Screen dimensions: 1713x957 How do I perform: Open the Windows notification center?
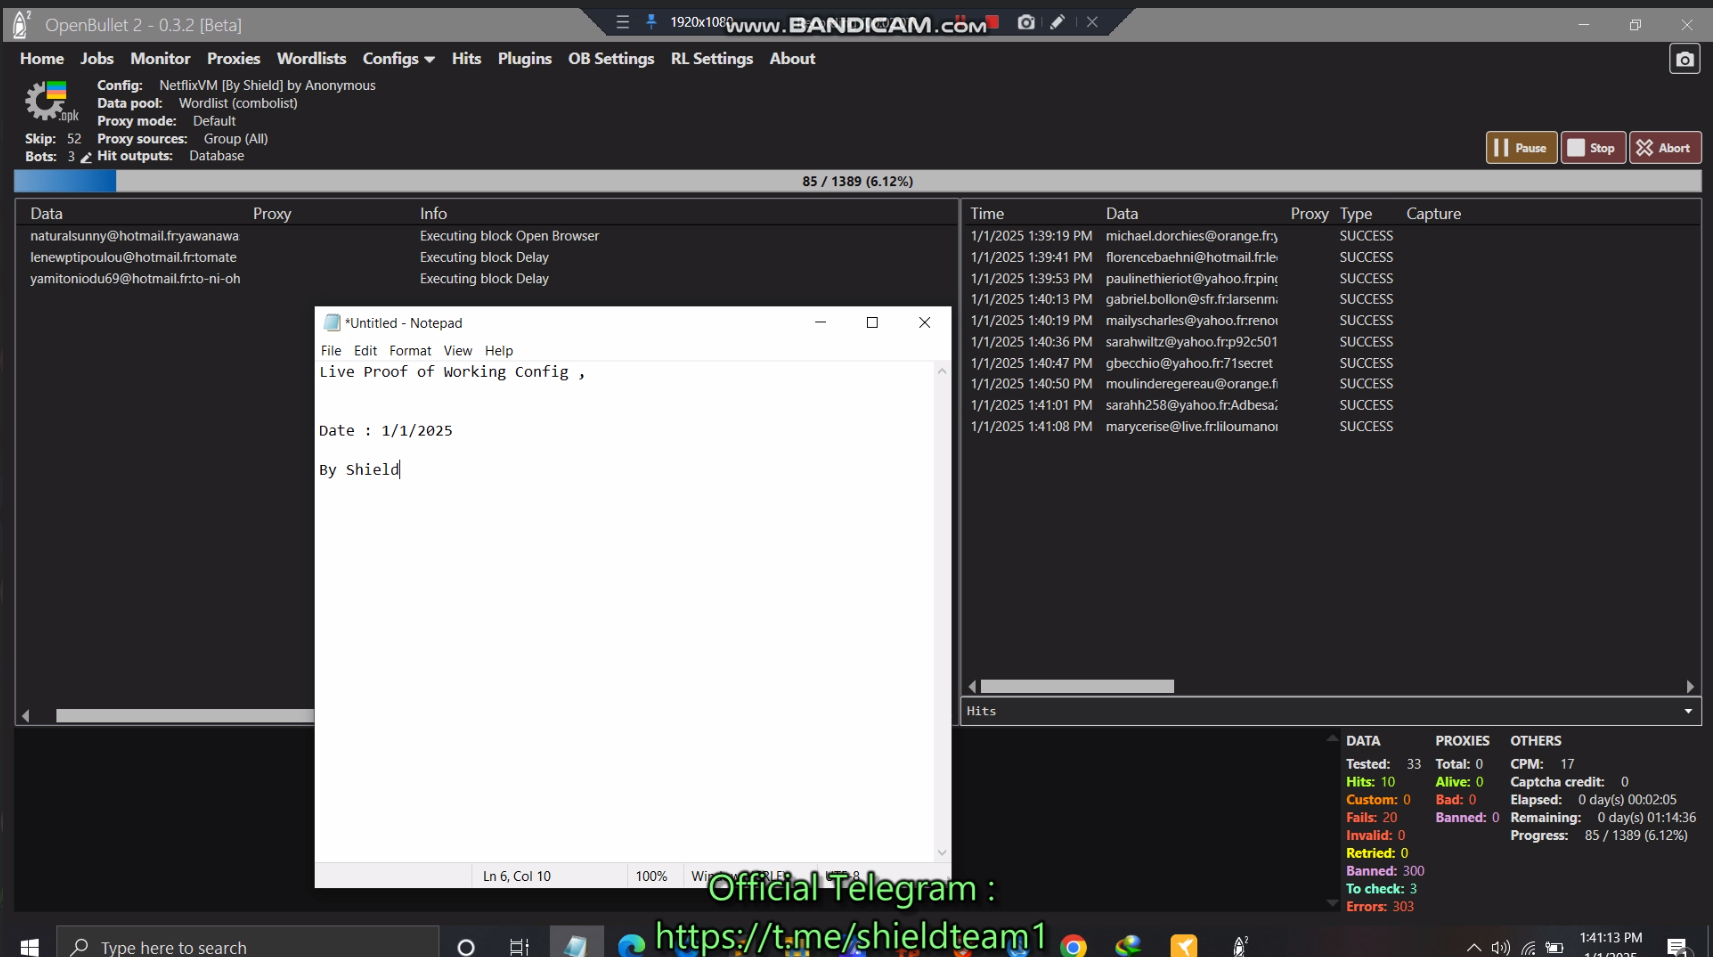[1677, 946]
